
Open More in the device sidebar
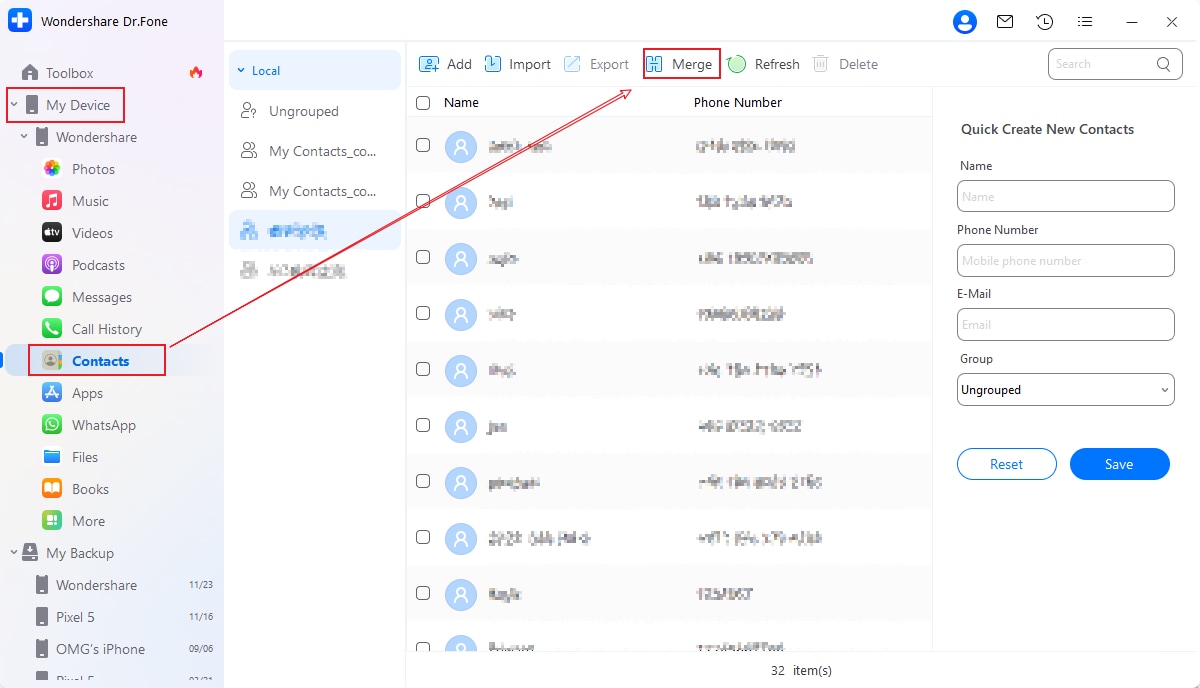click(88, 521)
